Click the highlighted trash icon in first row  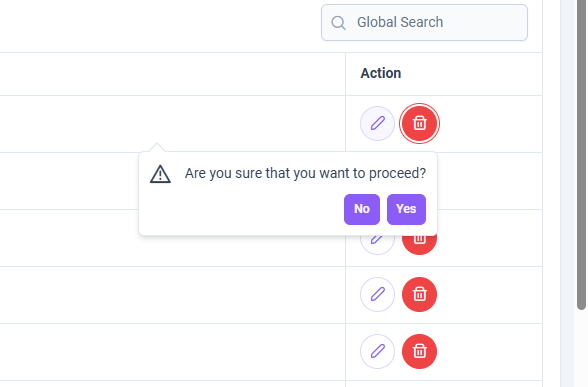419,123
